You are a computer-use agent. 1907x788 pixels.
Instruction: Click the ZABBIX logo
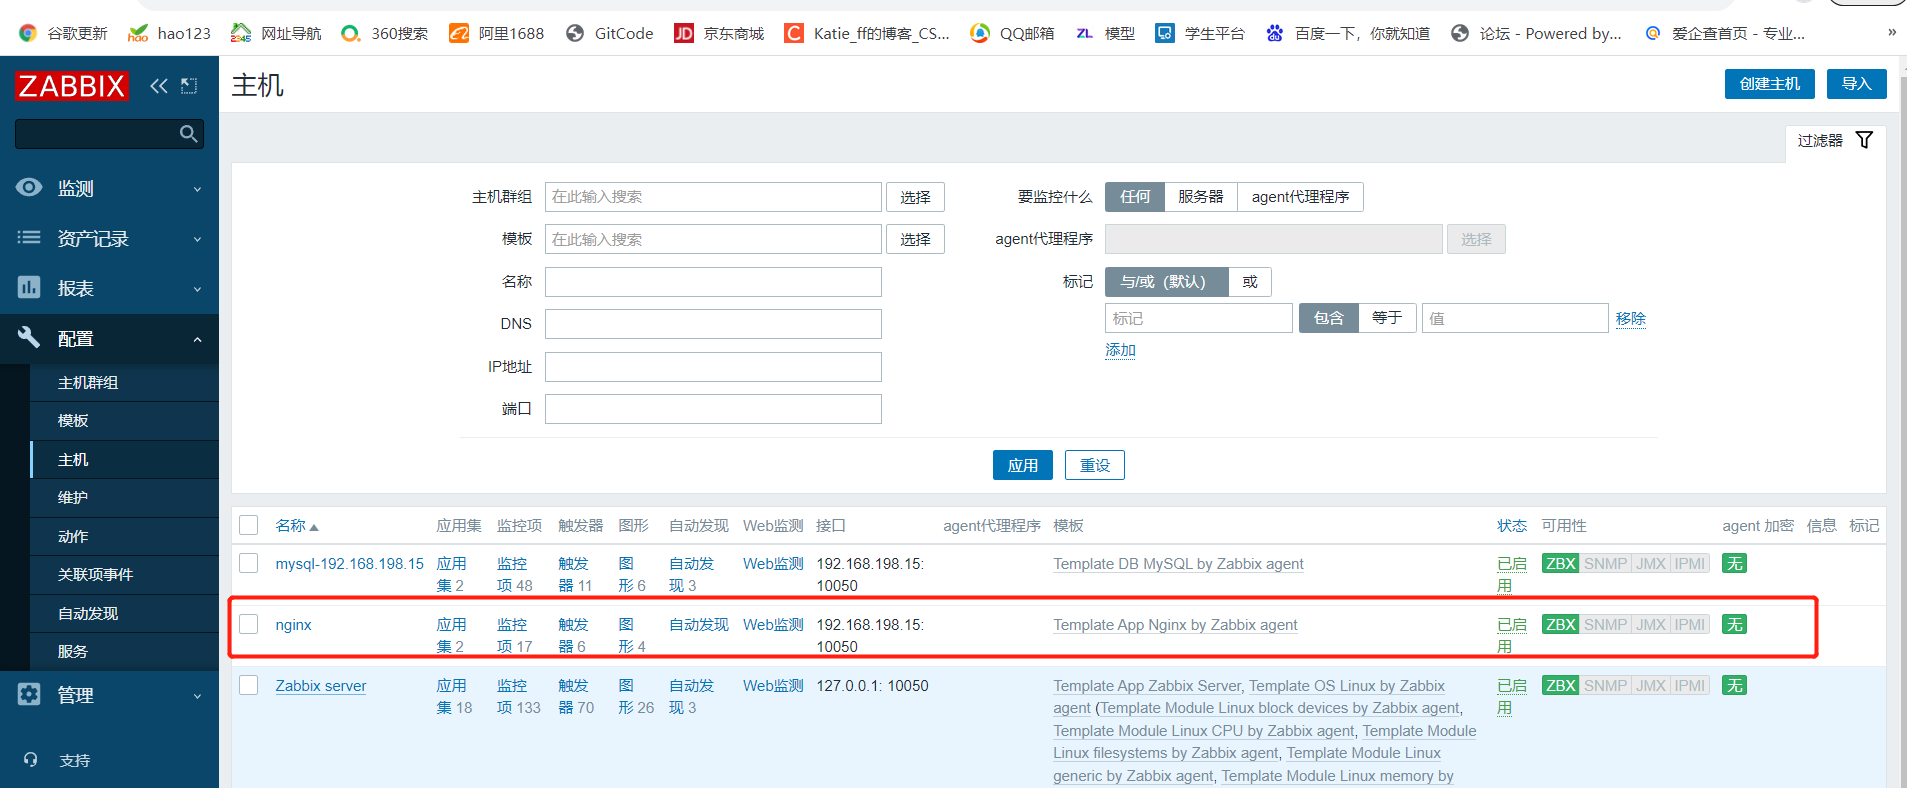pos(72,86)
